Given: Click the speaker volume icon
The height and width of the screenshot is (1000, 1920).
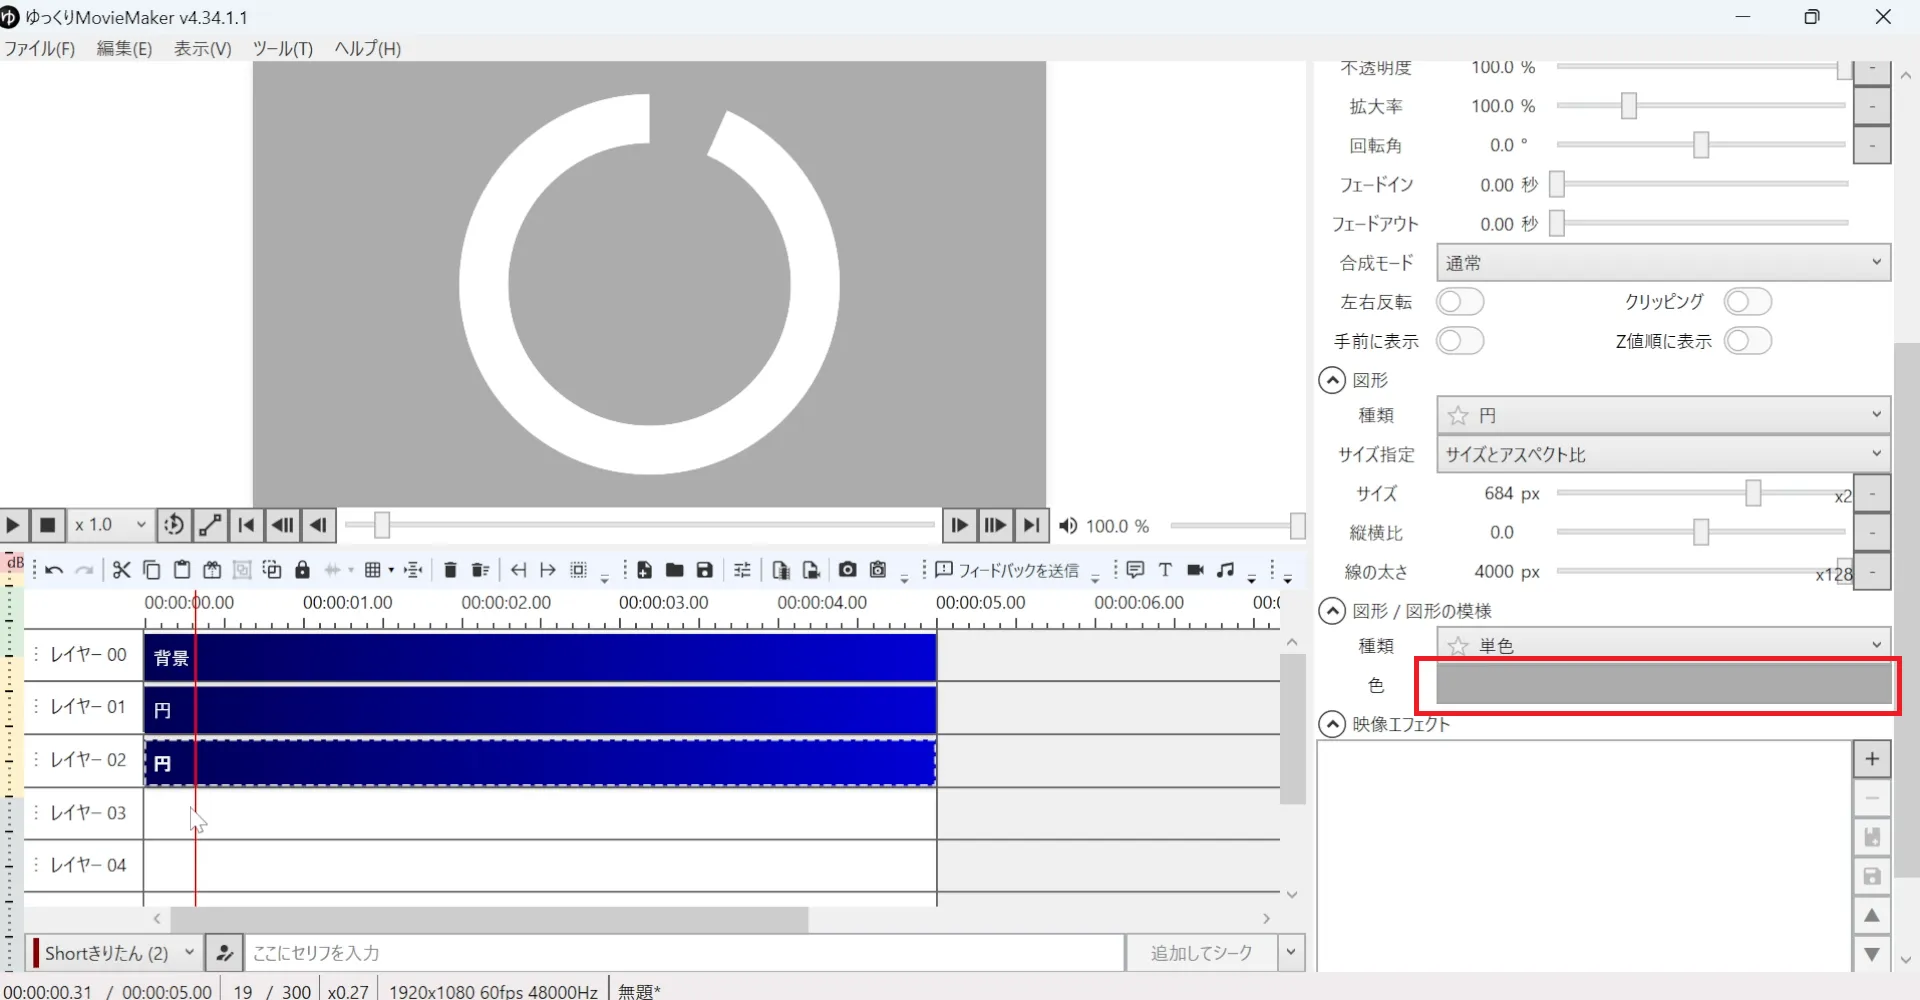Looking at the screenshot, I should (x=1068, y=526).
